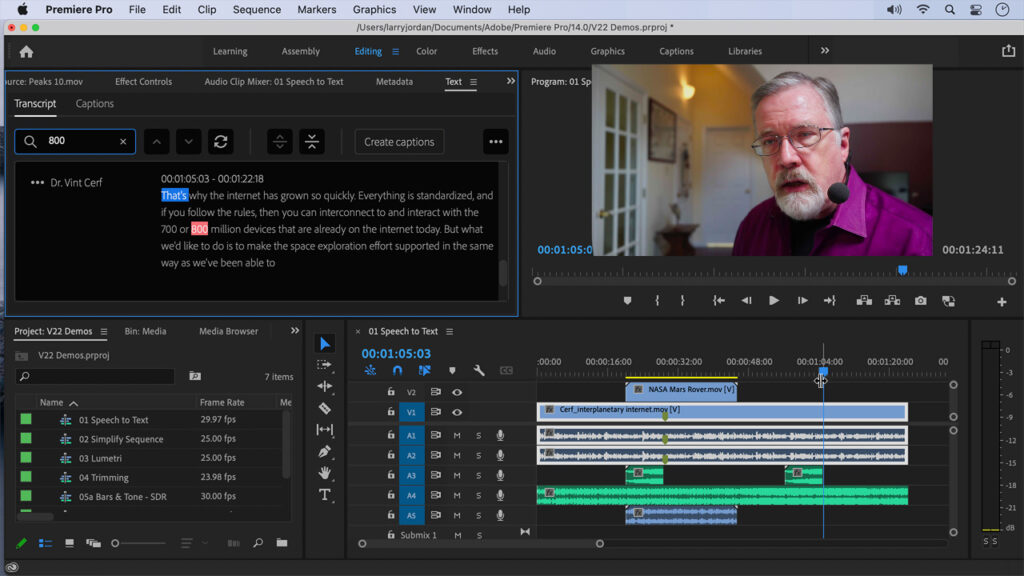The image size is (1024, 576).
Task: Open the Sequence menu
Action: click(x=257, y=9)
